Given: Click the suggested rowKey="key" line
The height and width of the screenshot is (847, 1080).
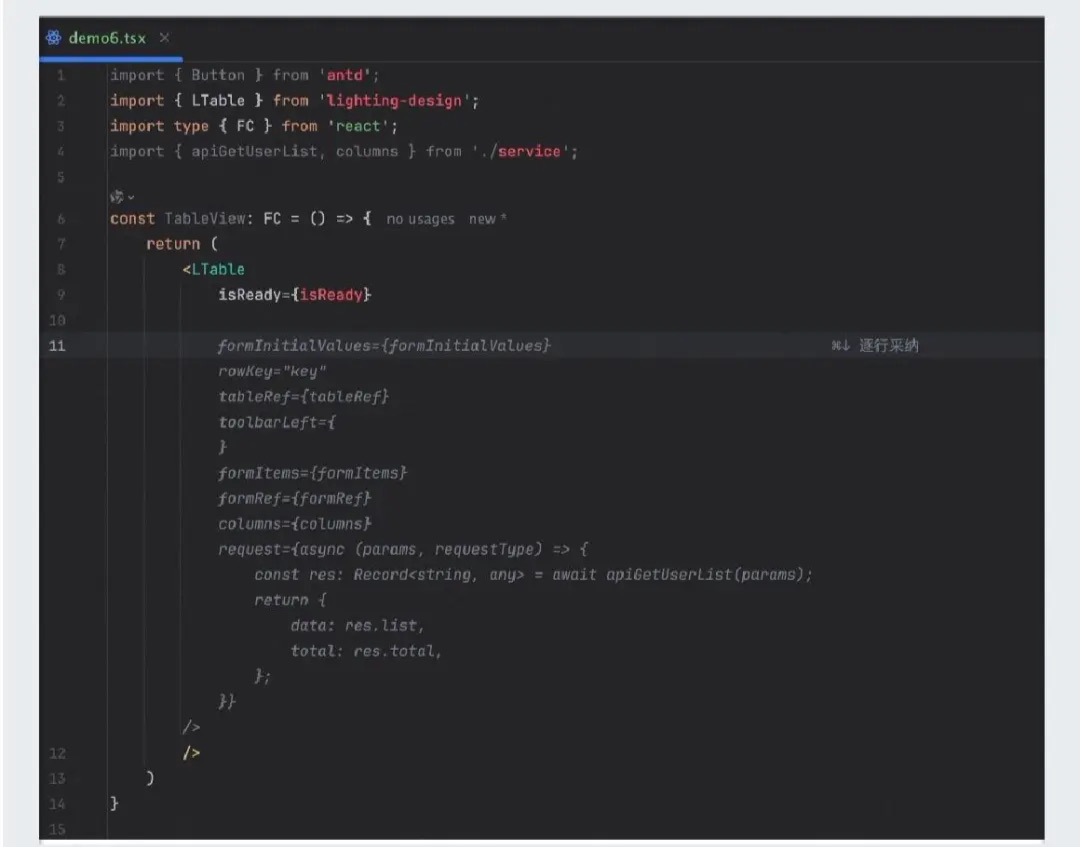Looking at the screenshot, I should click(x=272, y=371).
